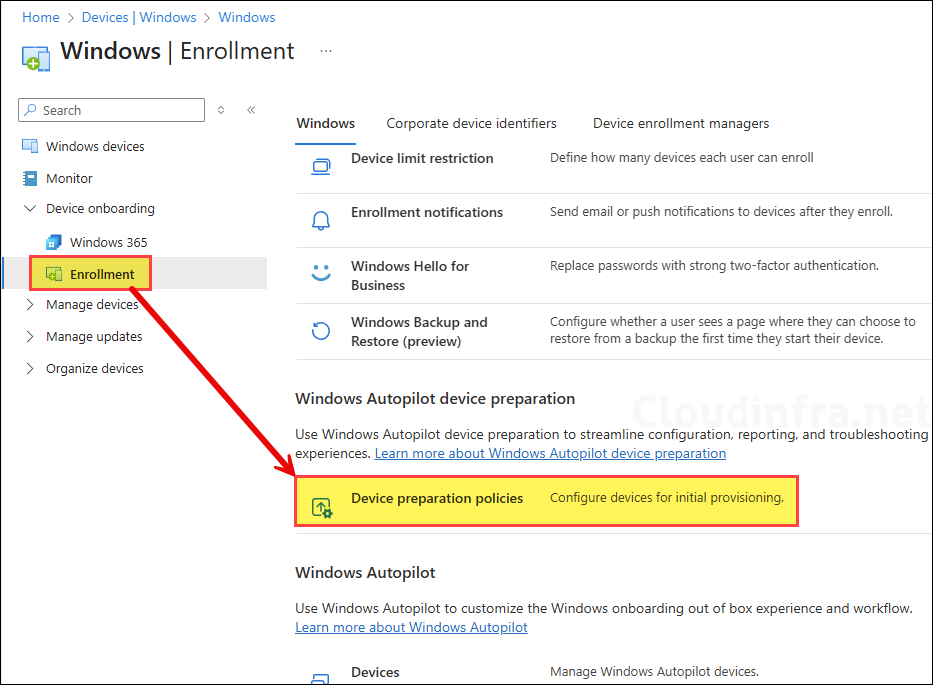Switch to Device enrollment managers tab
The width and height of the screenshot is (933, 685).
(680, 124)
